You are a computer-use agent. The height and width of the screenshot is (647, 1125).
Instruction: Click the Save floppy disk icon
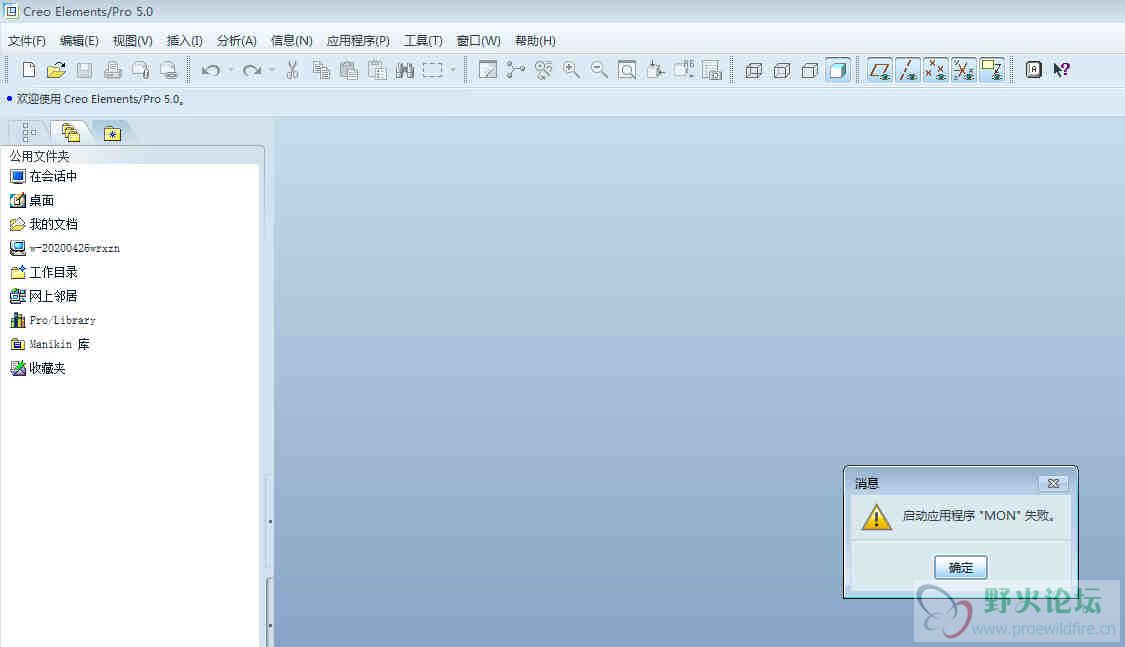[x=84, y=70]
